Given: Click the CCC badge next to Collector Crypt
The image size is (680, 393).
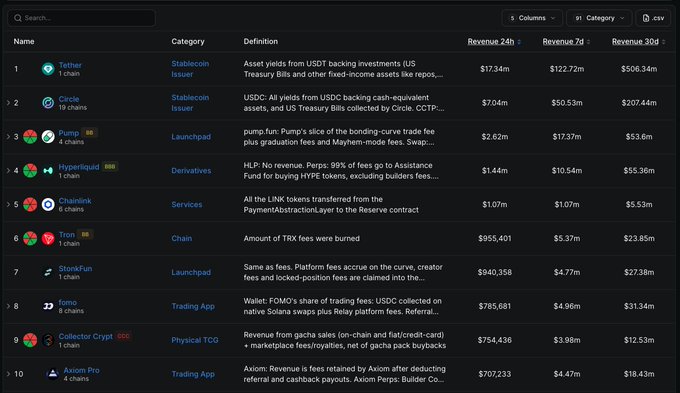Looking at the screenshot, I should click(123, 336).
